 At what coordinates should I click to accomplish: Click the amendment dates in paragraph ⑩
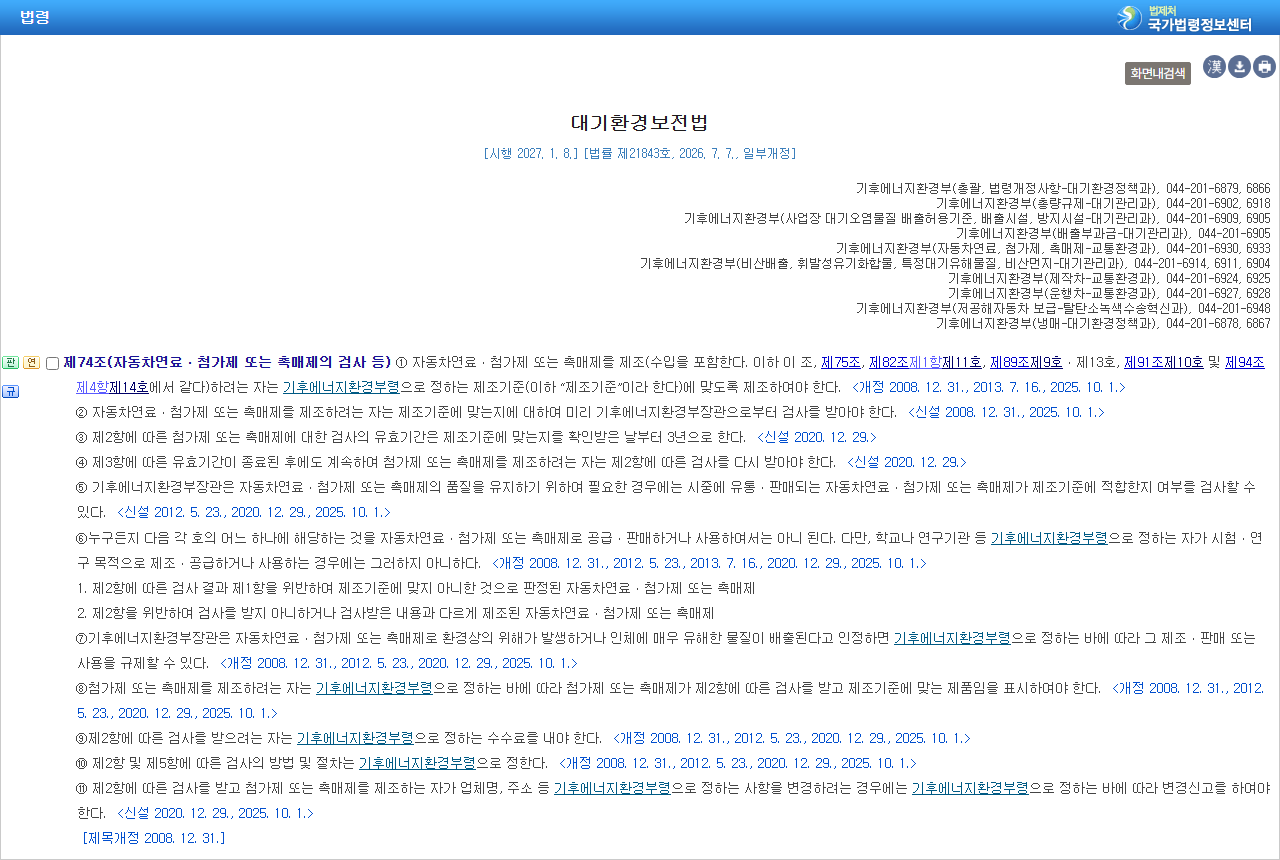pyautogui.click(x=738, y=762)
